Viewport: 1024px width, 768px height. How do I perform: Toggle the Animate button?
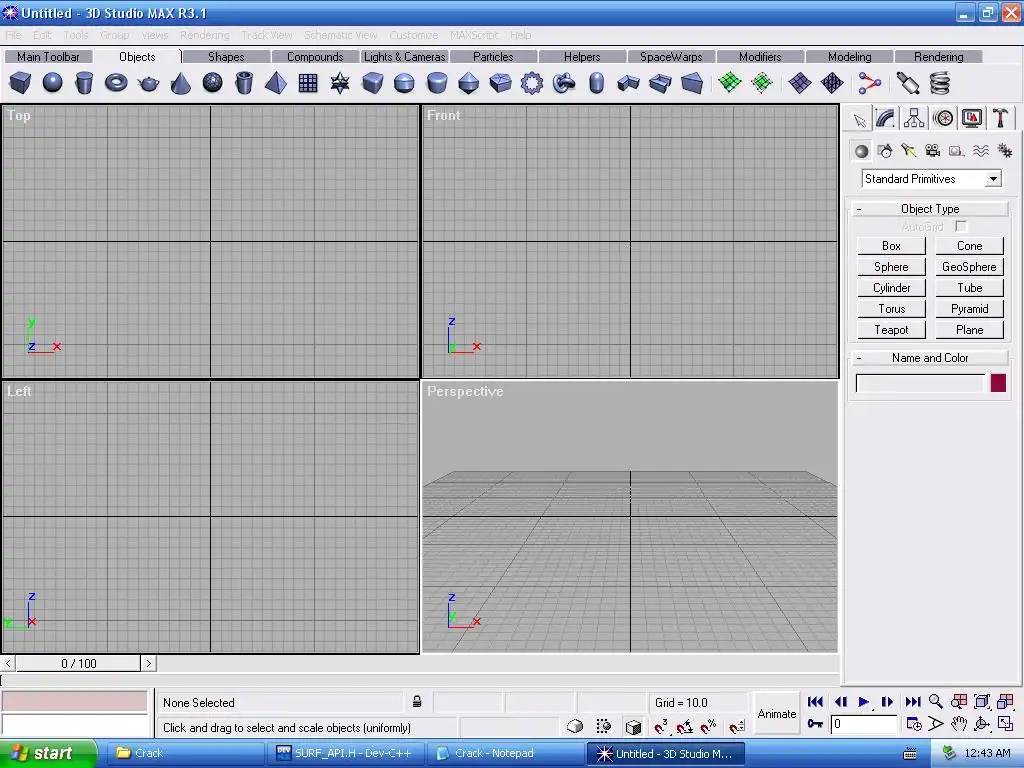(x=776, y=714)
